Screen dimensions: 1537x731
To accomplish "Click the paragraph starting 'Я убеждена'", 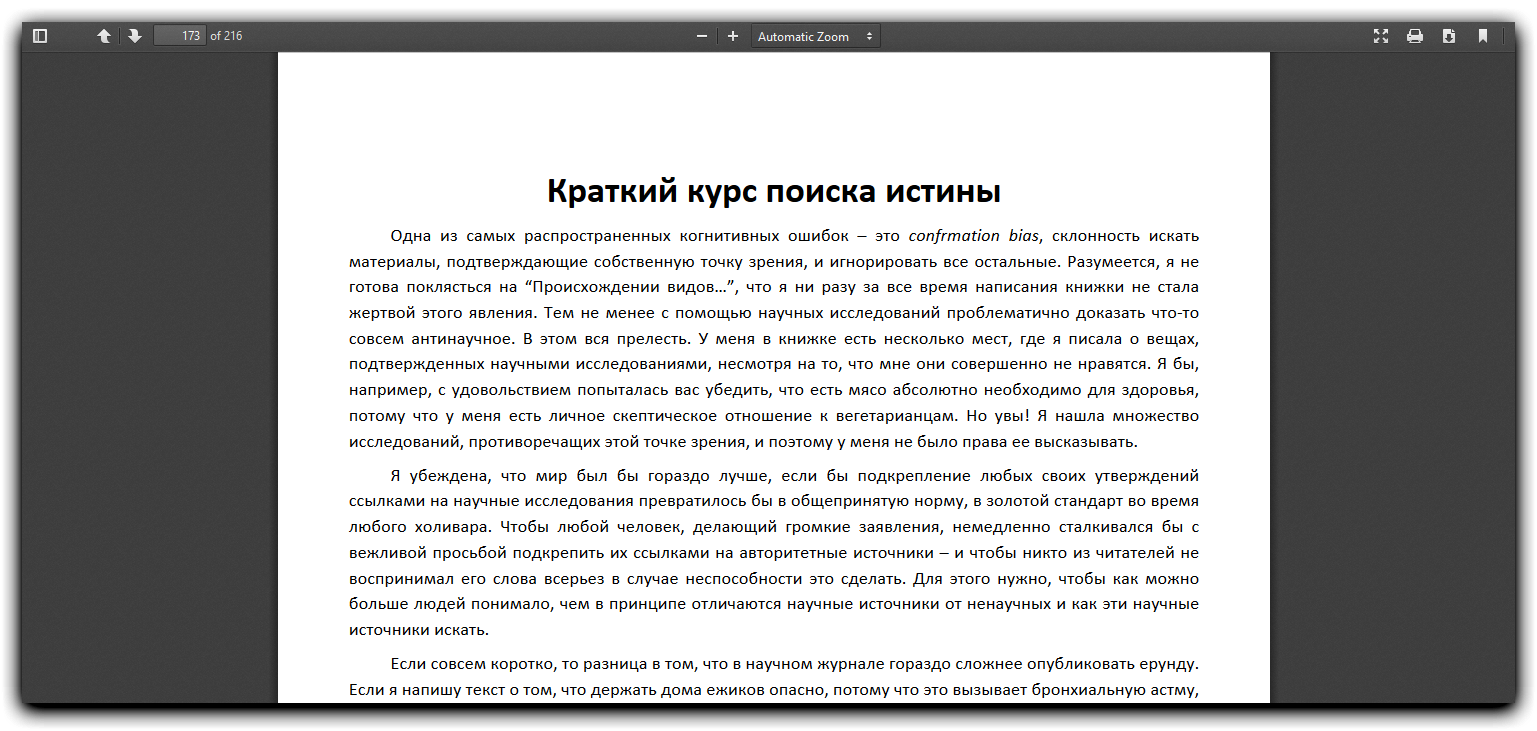I will point(774,553).
